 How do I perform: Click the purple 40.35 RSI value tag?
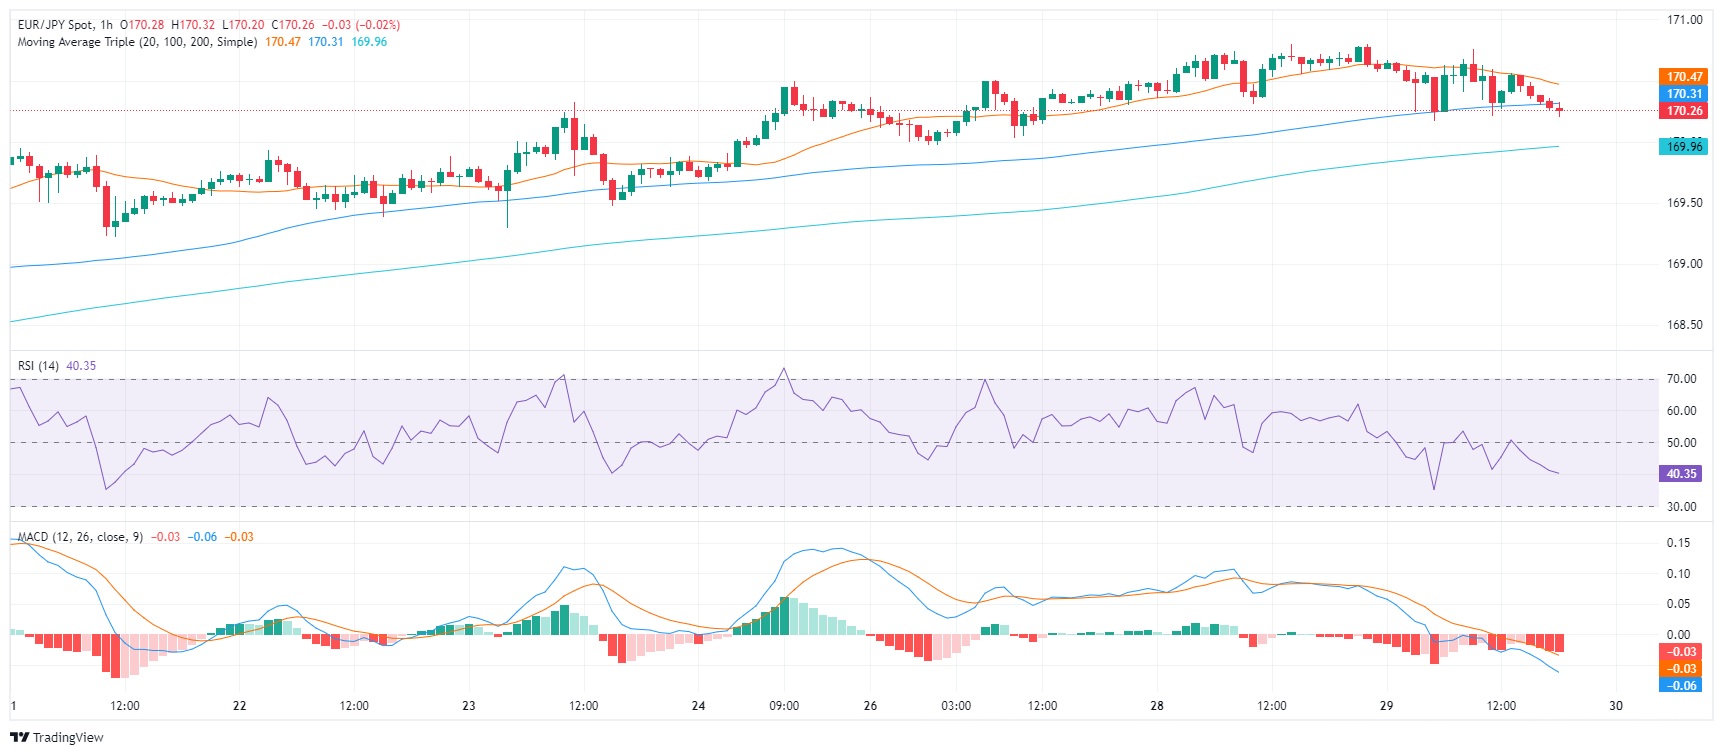coord(1680,474)
